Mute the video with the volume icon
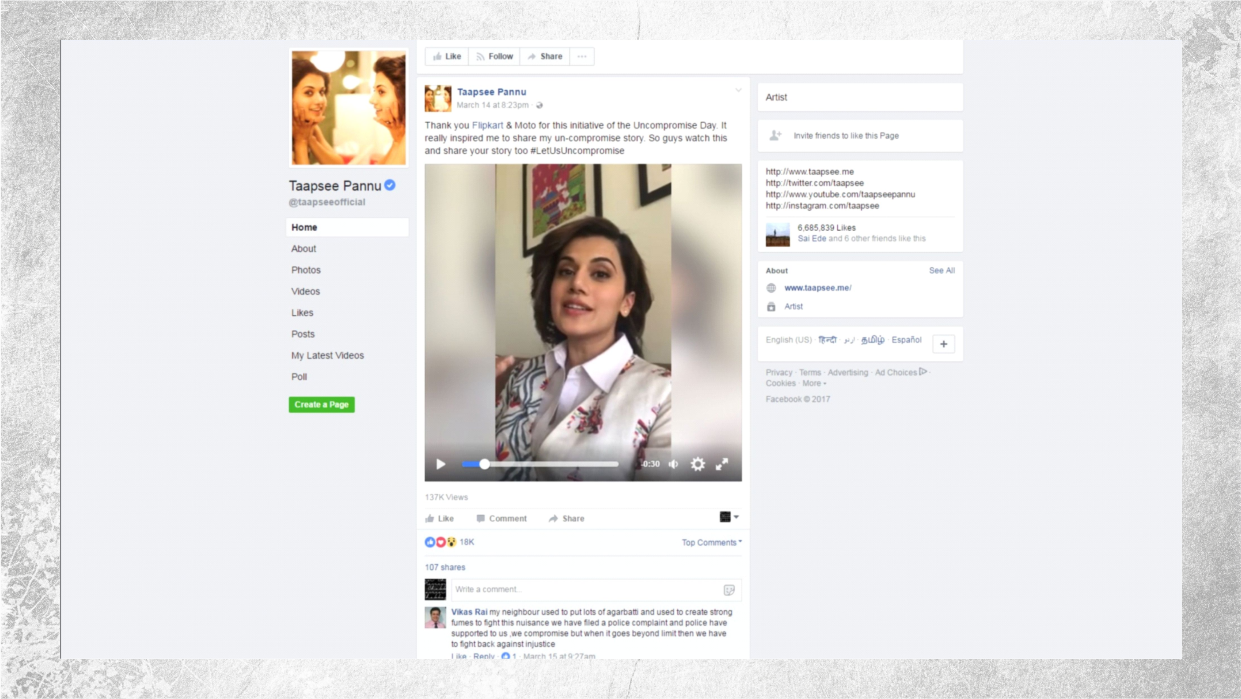This screenshot has height=699, width=1241. pyautogui.click(x=674, y=464)
